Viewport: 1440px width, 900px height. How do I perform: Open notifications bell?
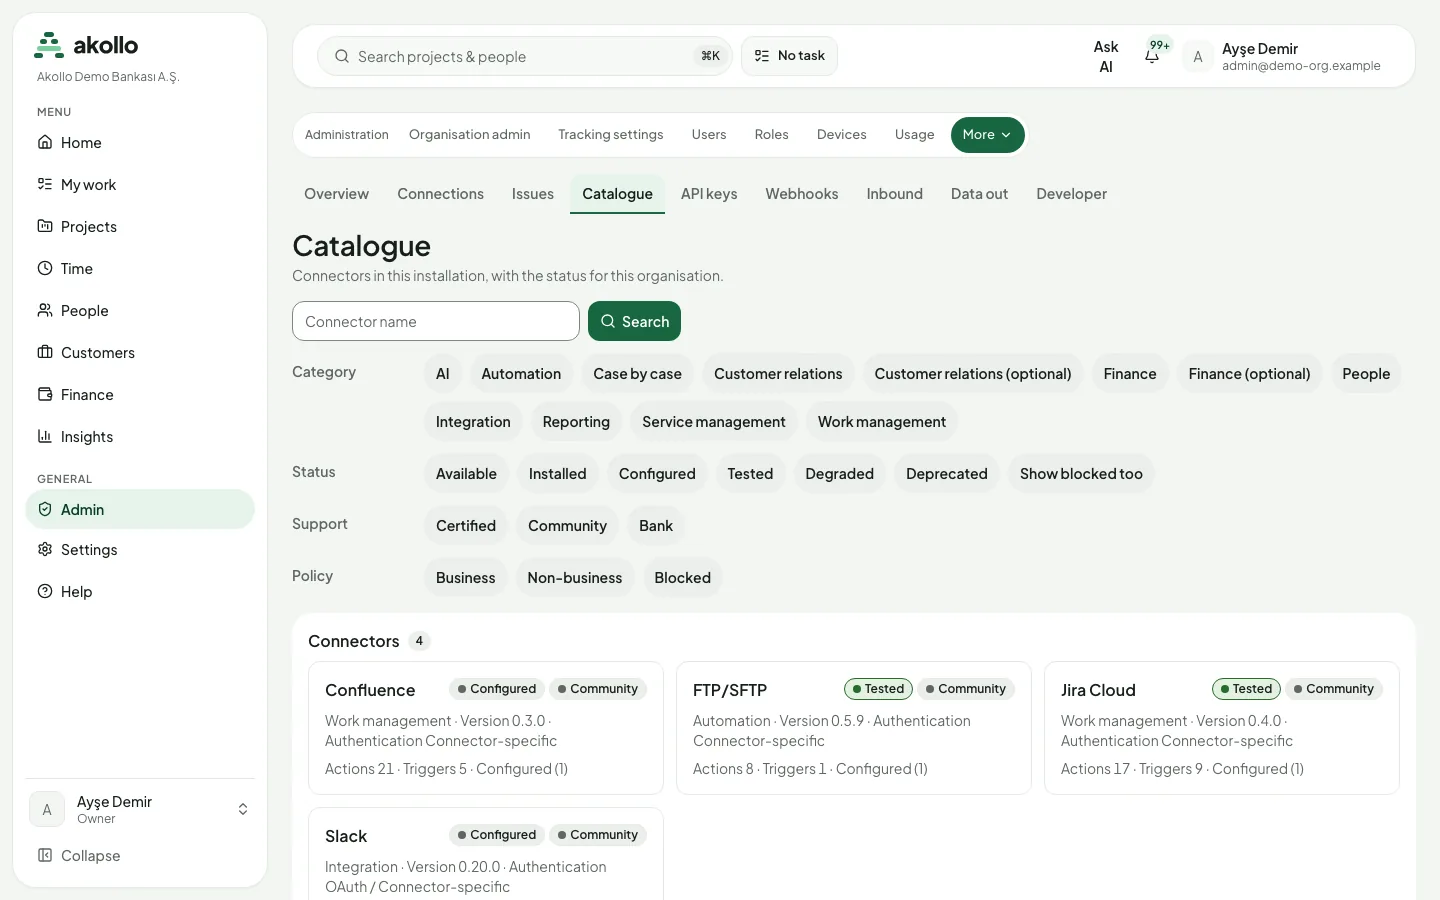click(1153, 56)
